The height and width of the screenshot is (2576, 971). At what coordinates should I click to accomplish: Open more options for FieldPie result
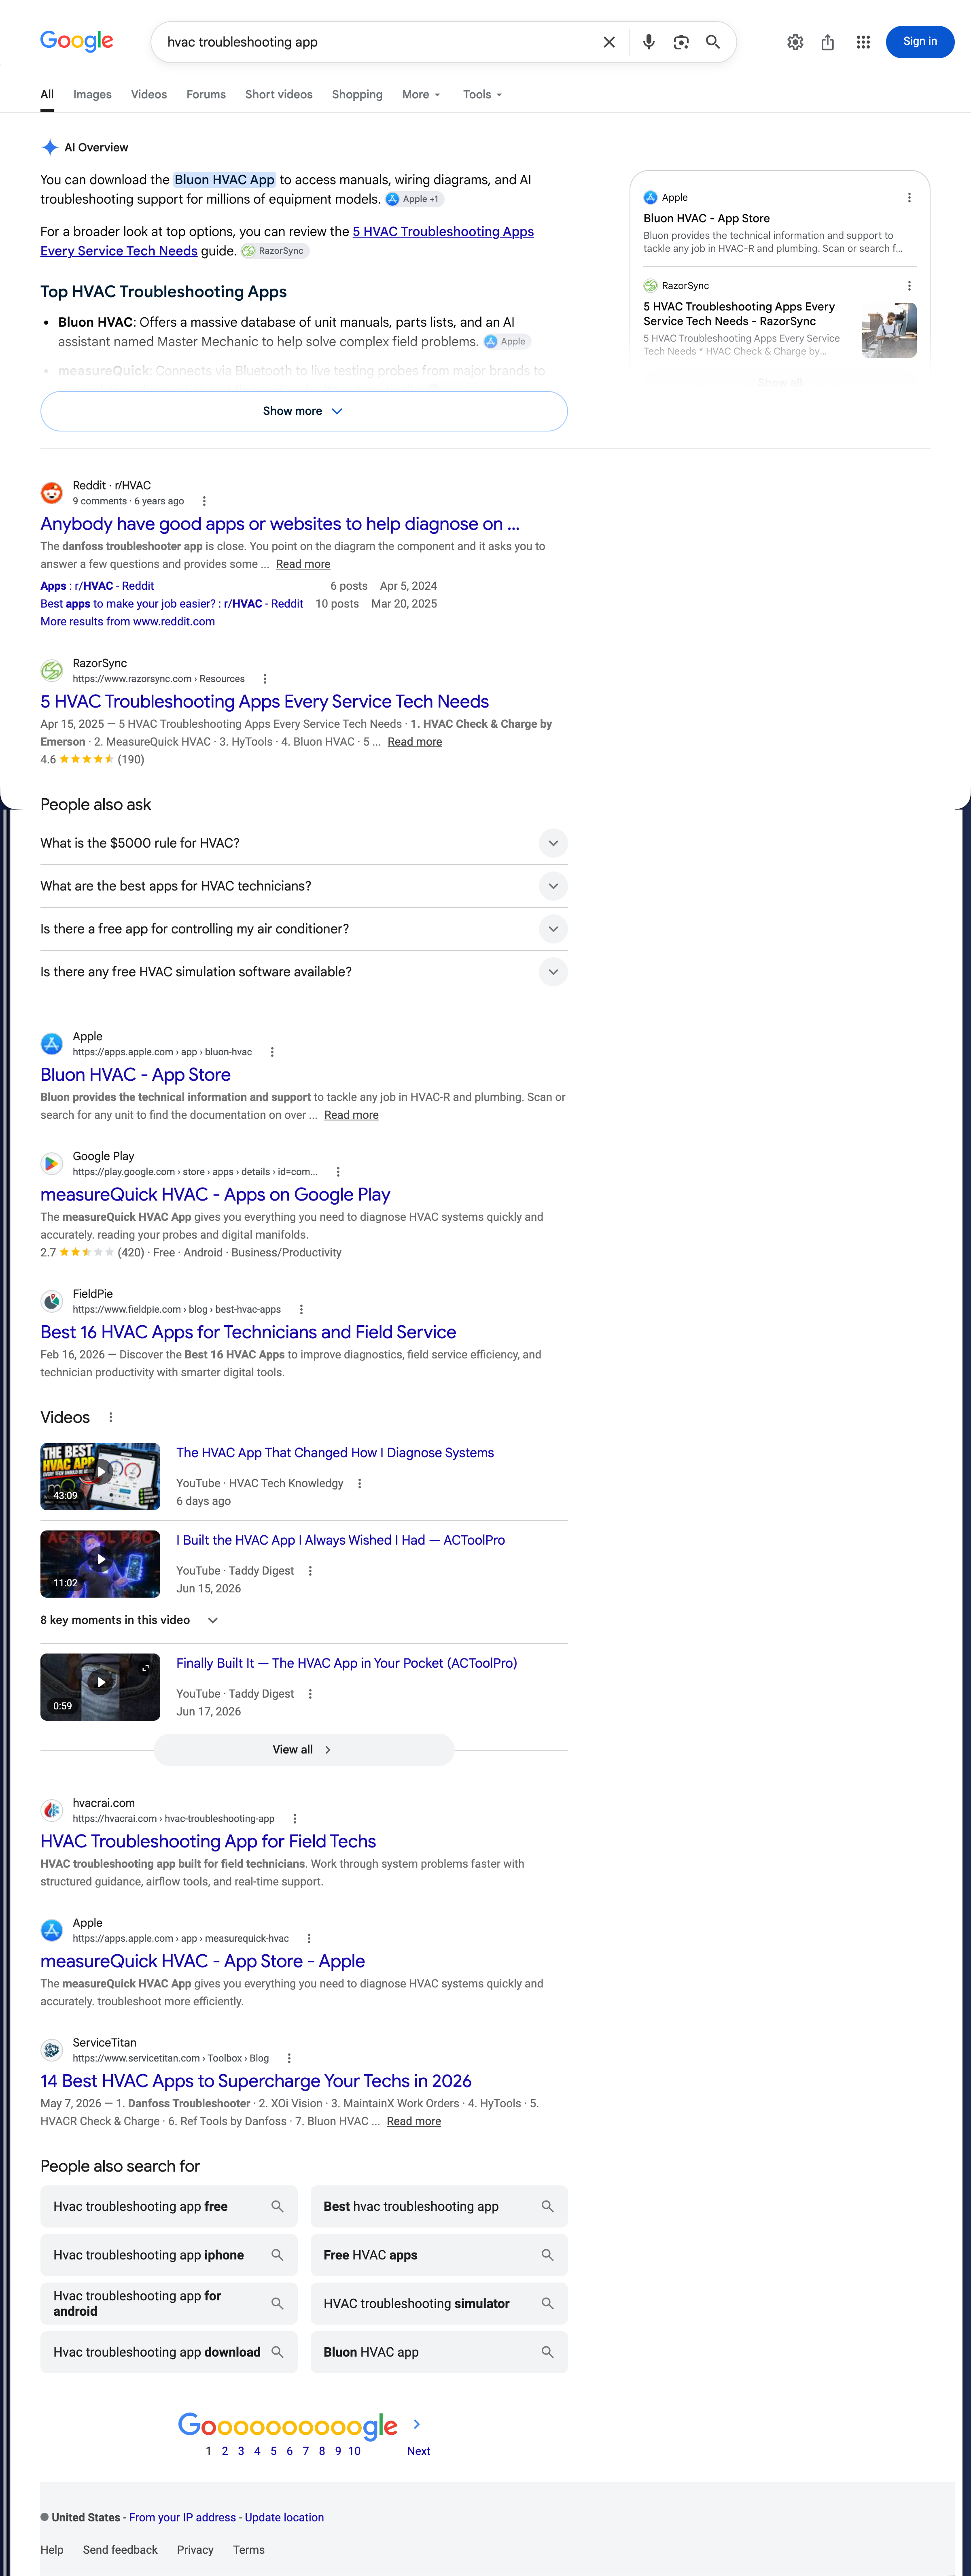click(301, 1309)
